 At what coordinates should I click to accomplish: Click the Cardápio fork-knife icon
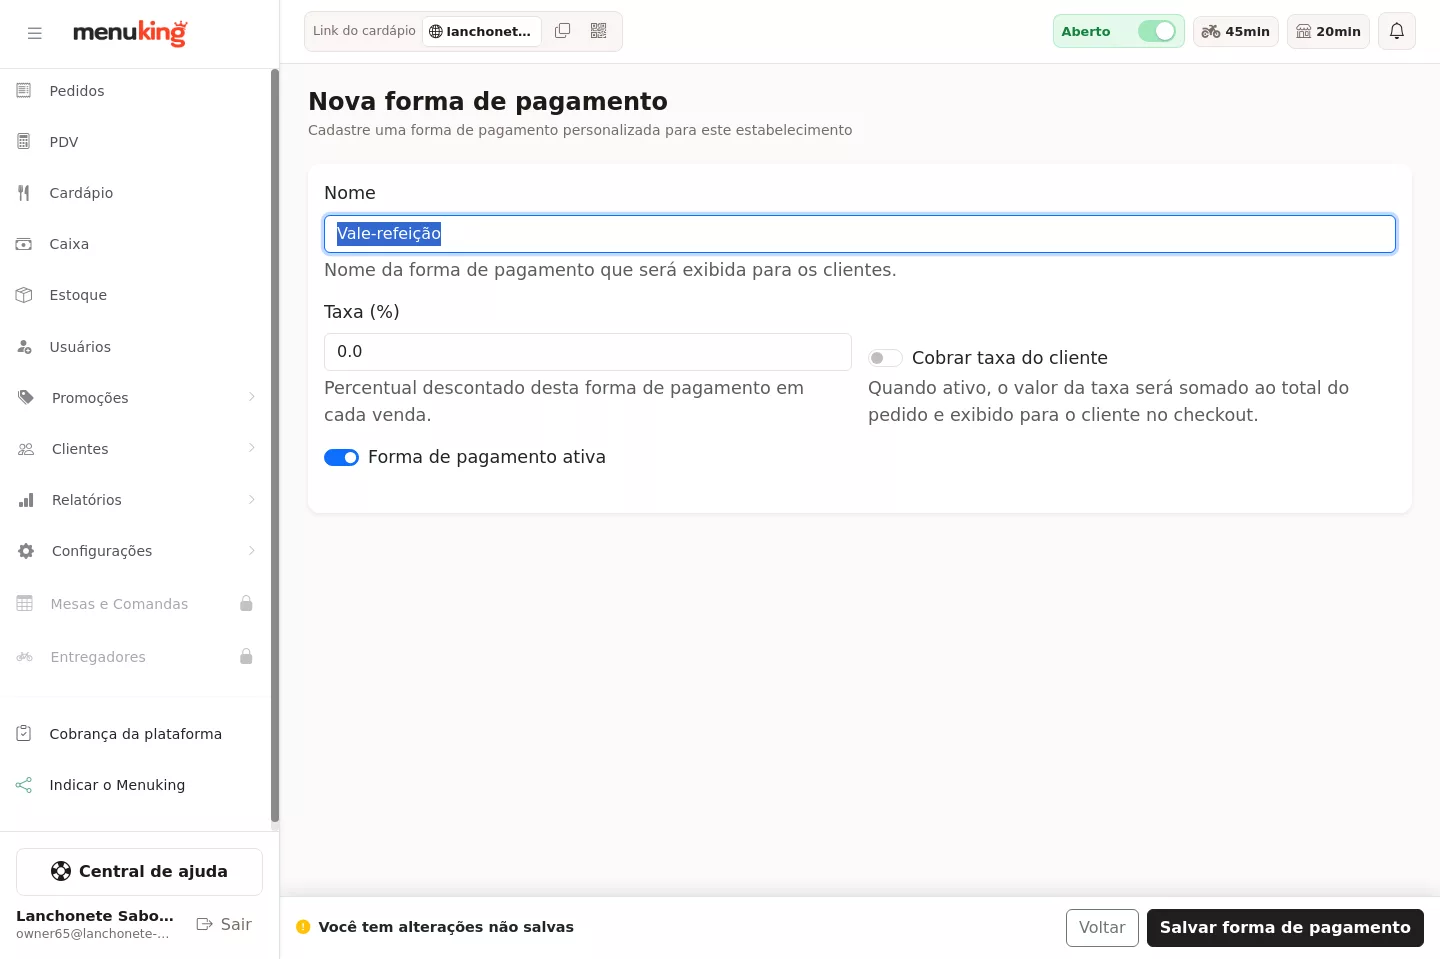tap(24, 193)
